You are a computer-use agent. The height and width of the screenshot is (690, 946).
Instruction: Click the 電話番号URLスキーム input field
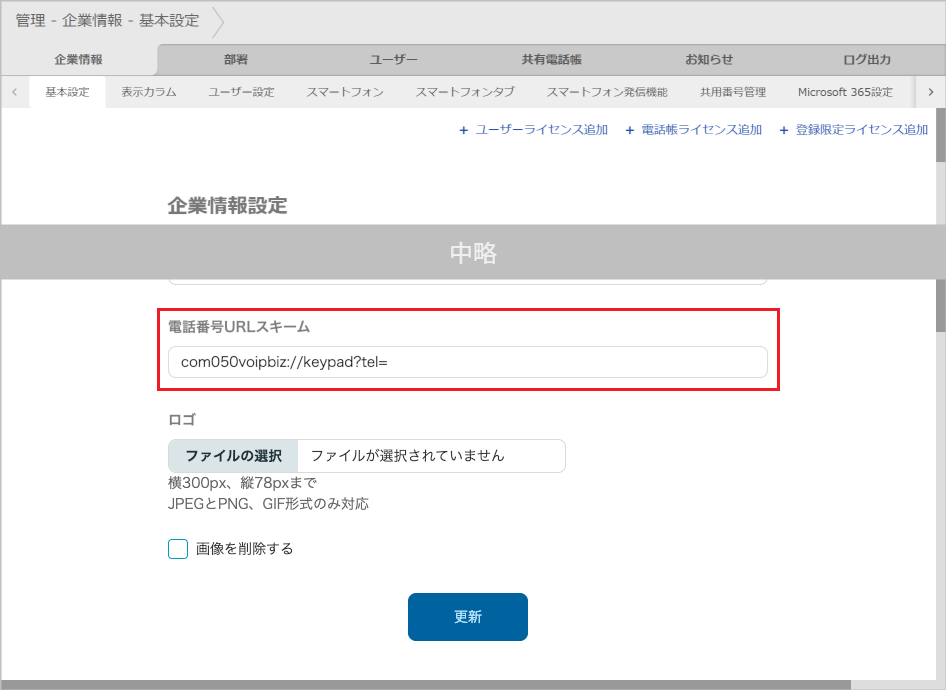click(x=468, y=361)
